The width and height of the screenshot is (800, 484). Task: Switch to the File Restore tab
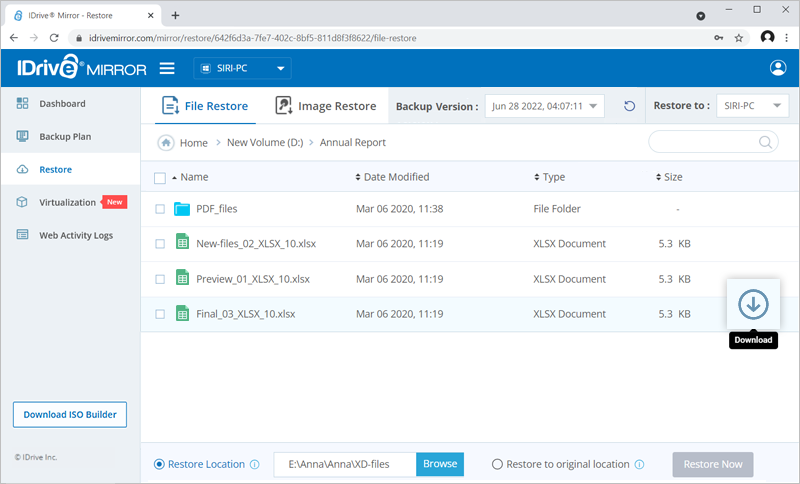pyautogui.click(x=205, y=106)
